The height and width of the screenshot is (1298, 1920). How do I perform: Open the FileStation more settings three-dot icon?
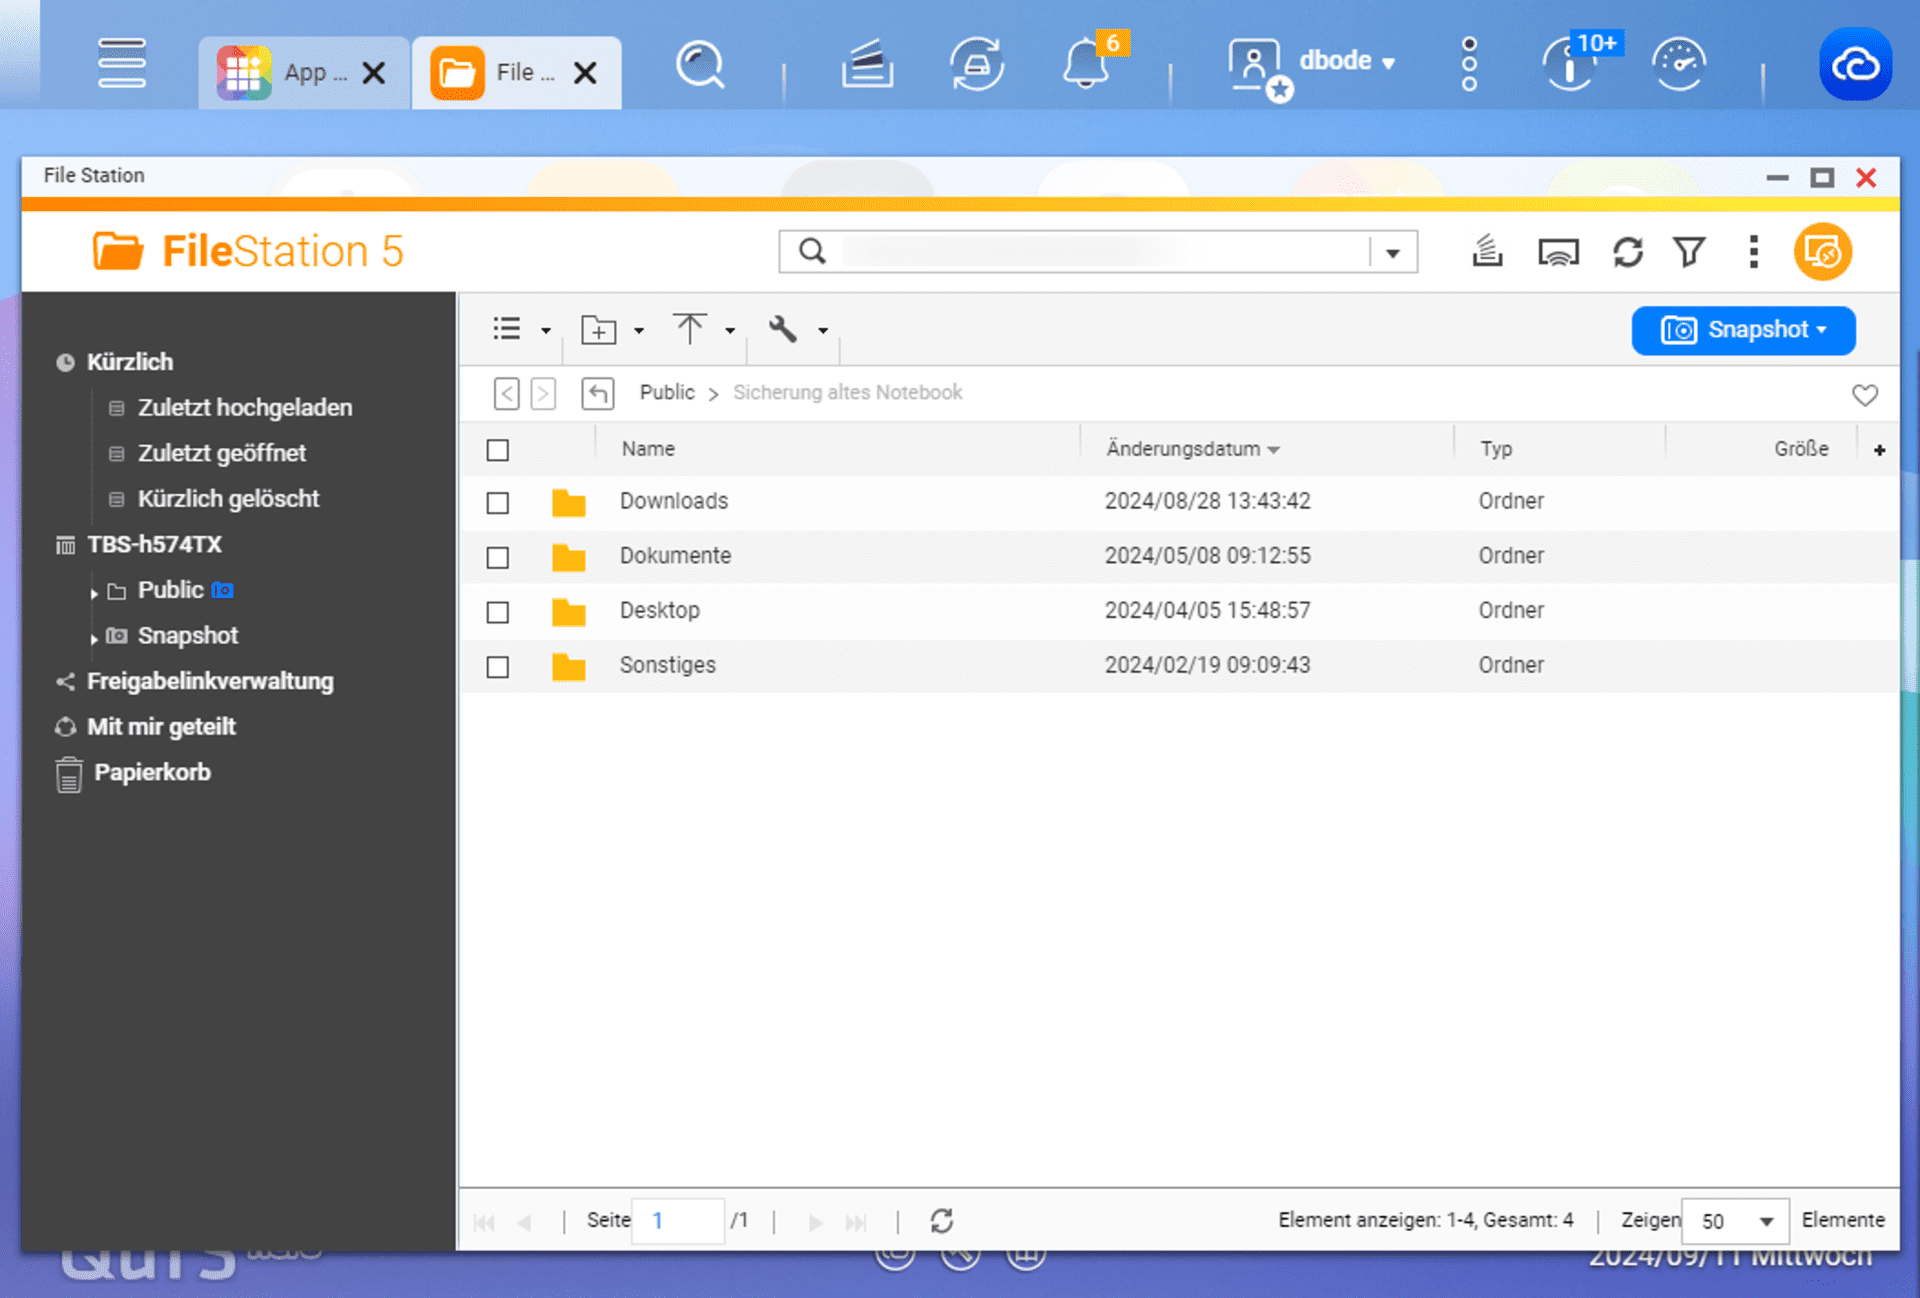tap(1753, 252)
